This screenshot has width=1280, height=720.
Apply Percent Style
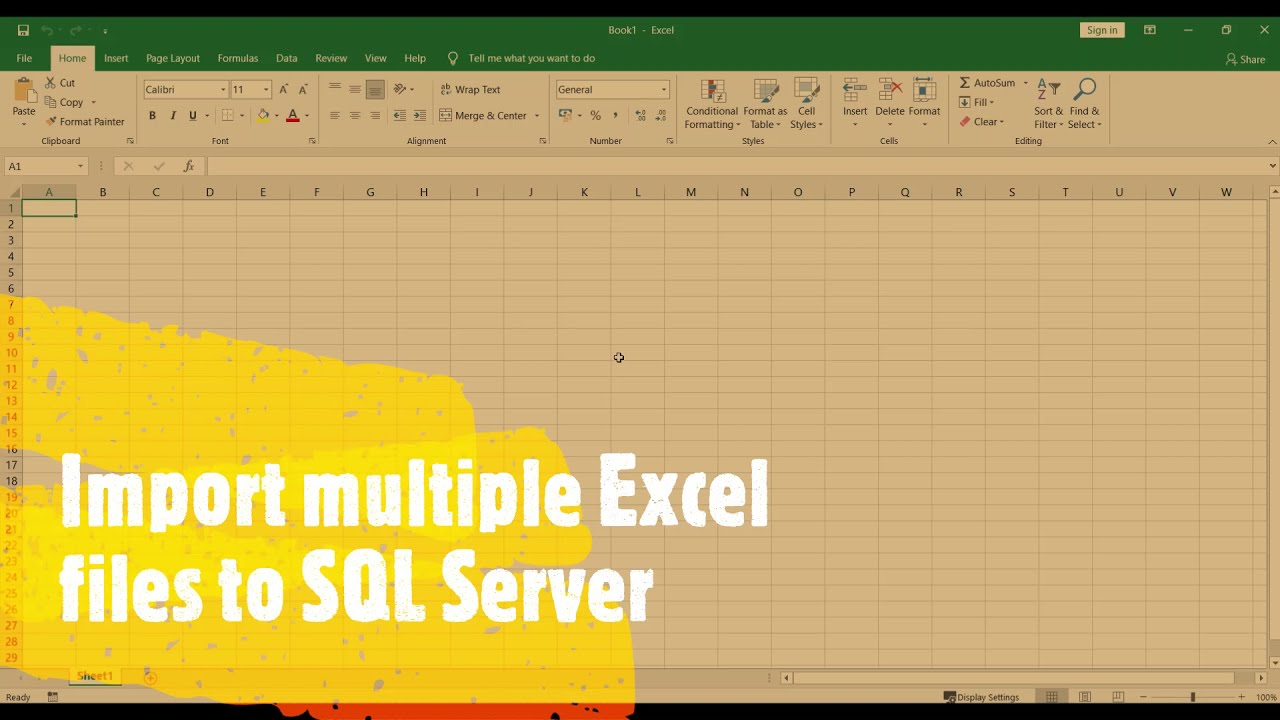(596, 116)
